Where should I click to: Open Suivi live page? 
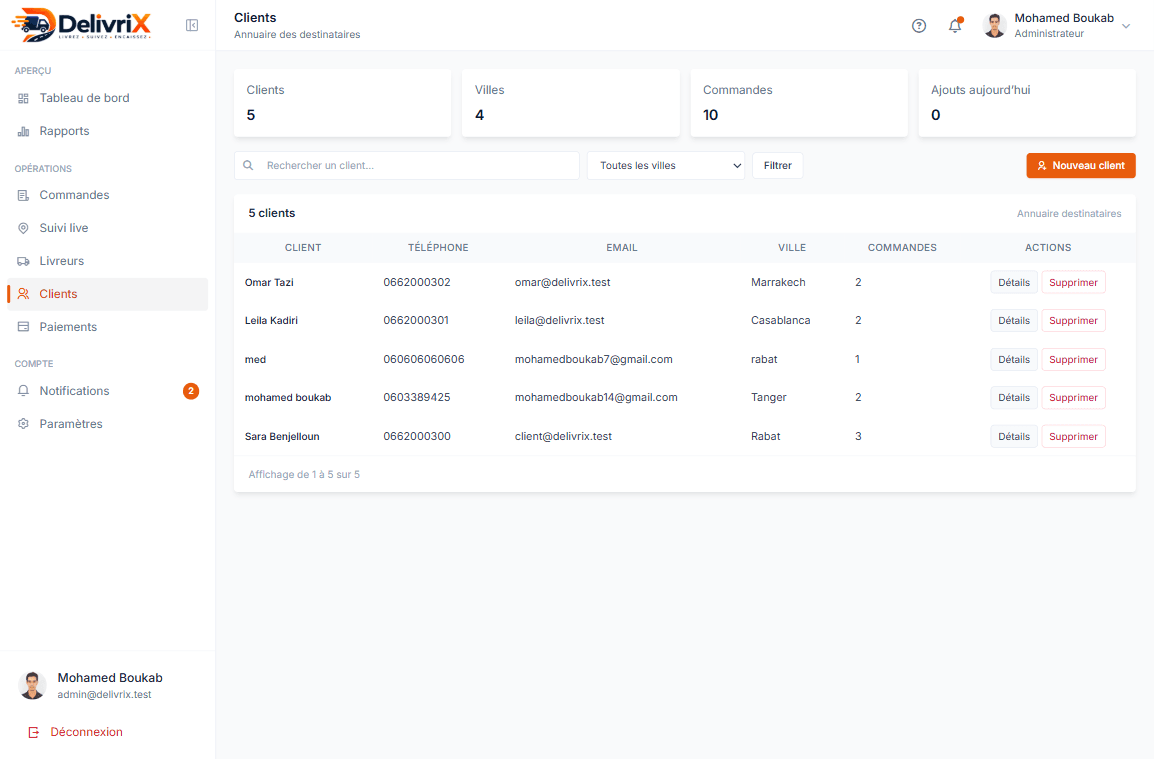107,228
